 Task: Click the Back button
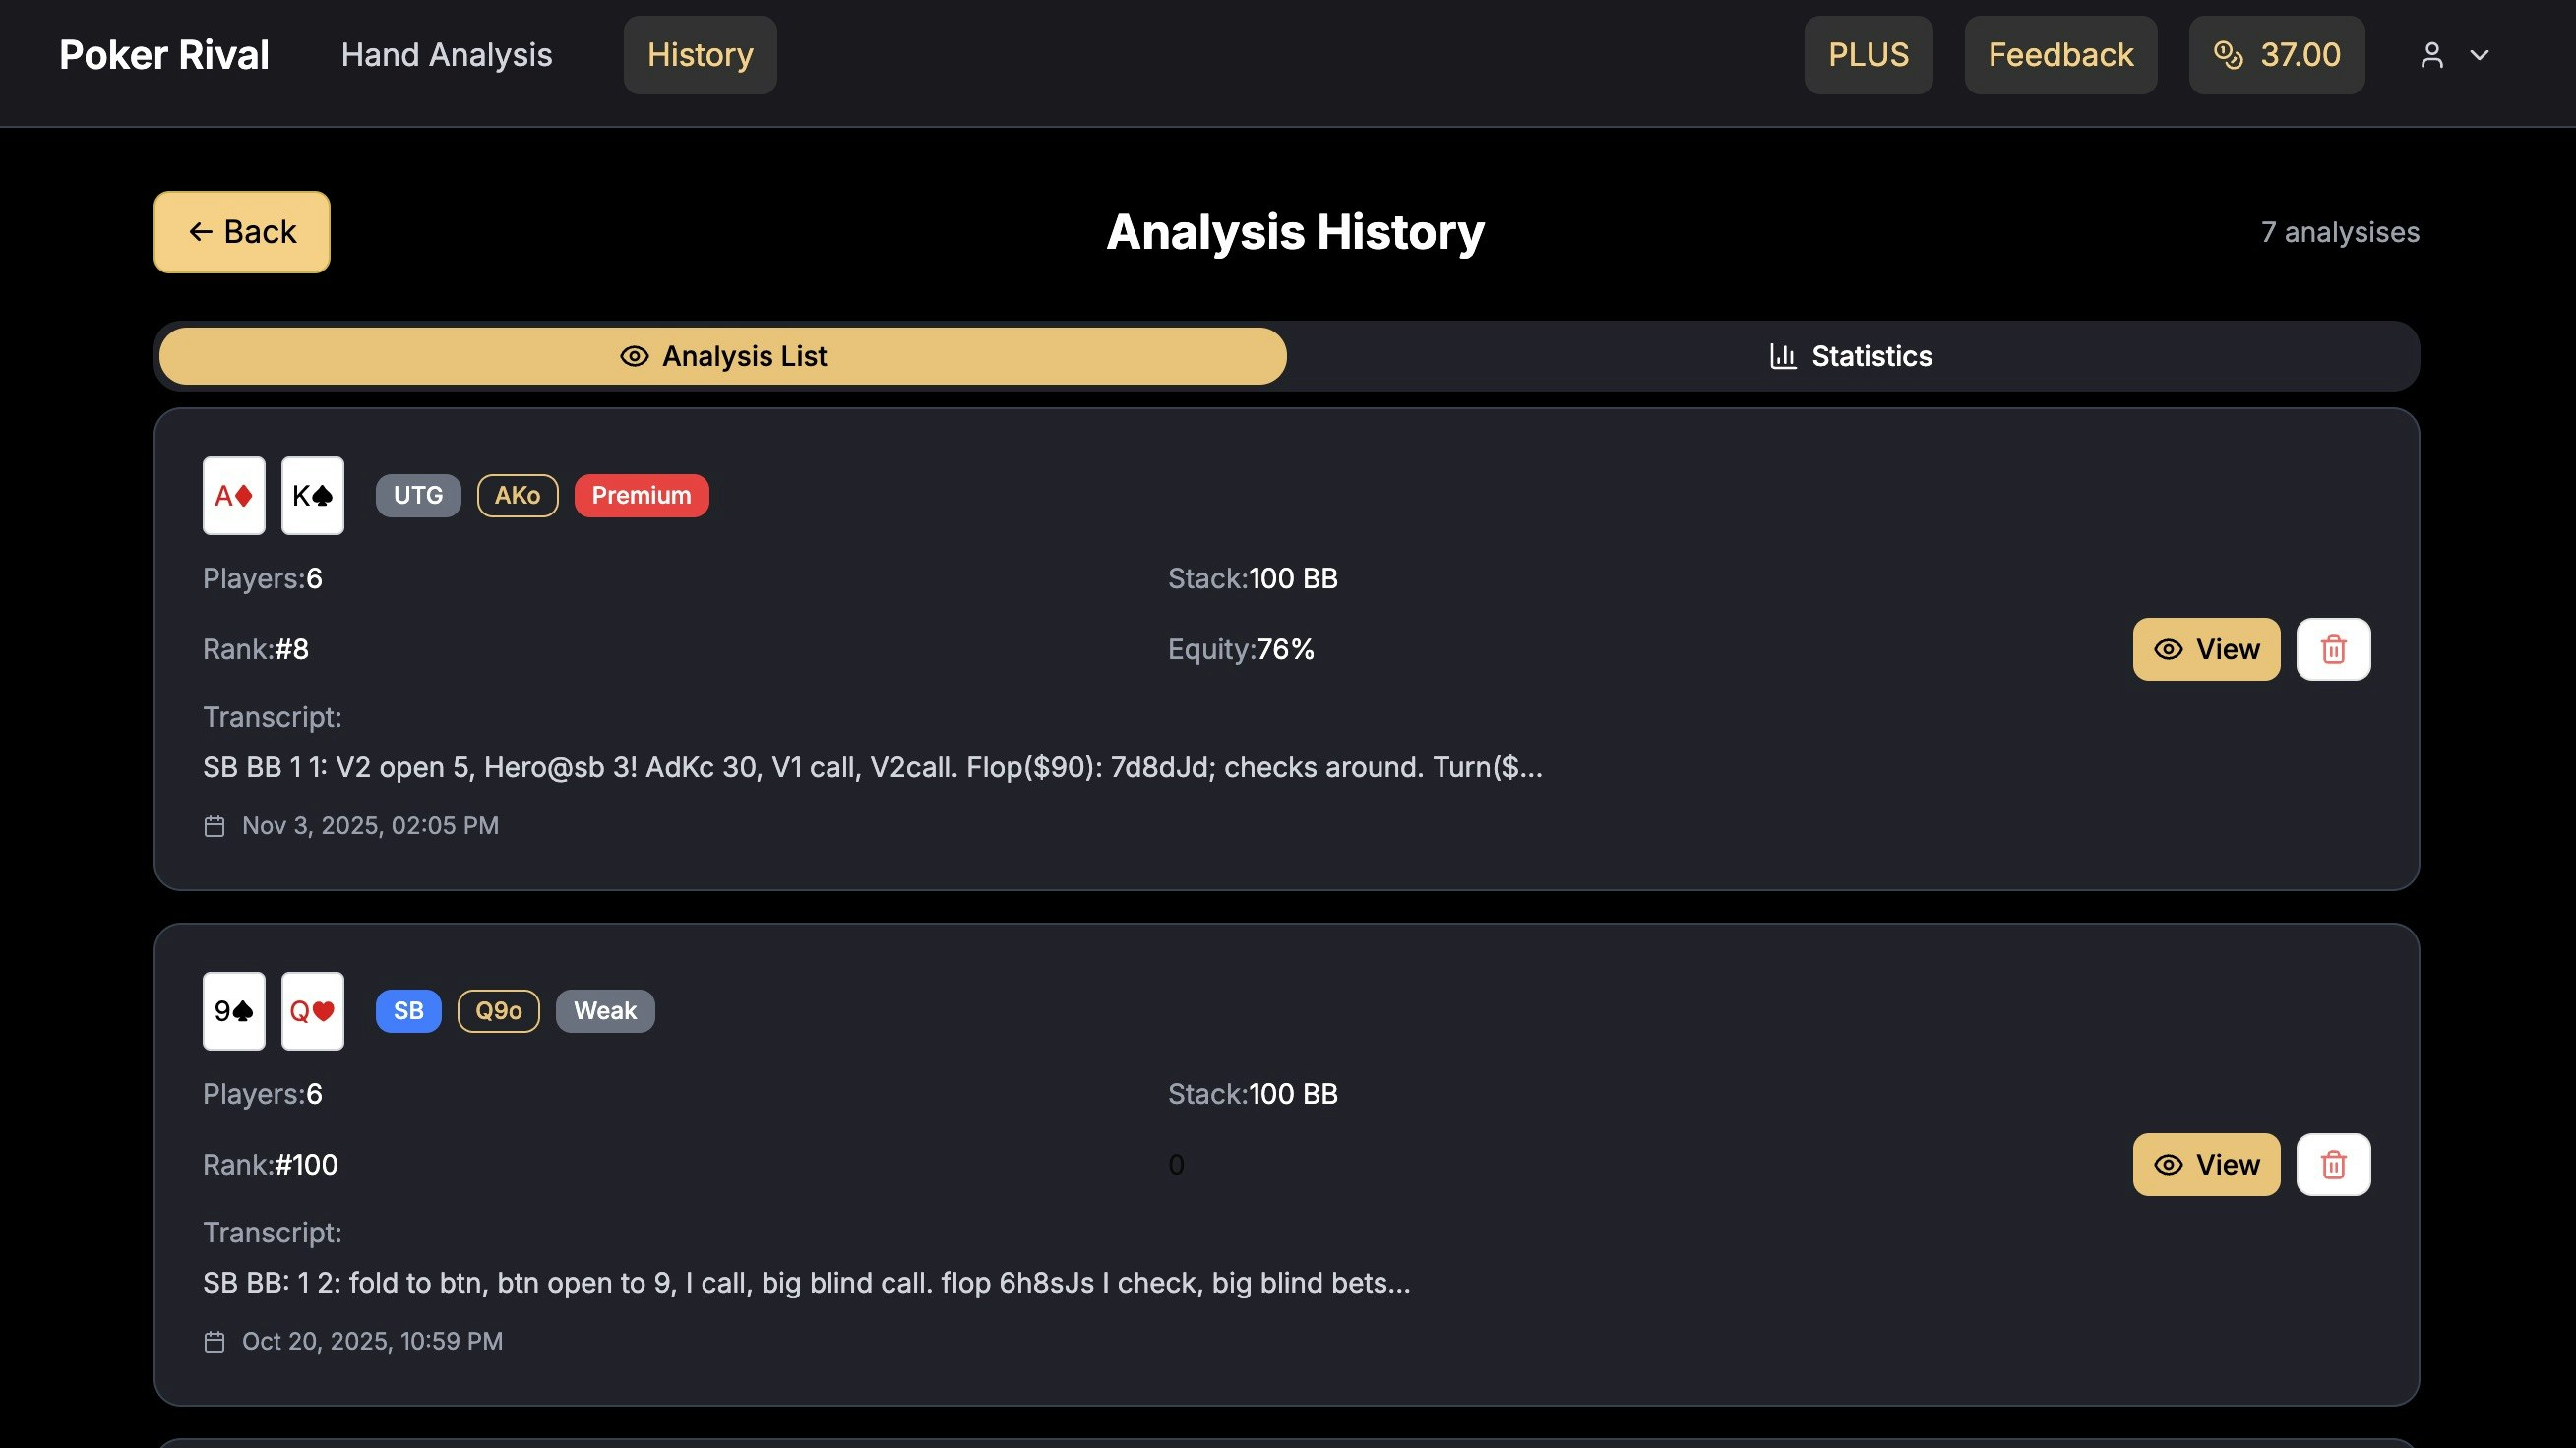point(241,232)
